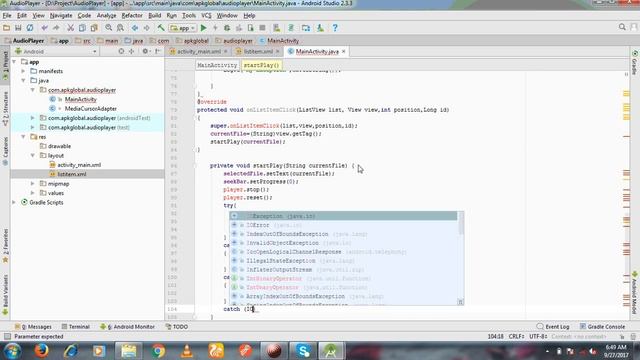Expand the values folder
Image resolution: width=640 pixels, height=360 pixels.
pos(33,193)
